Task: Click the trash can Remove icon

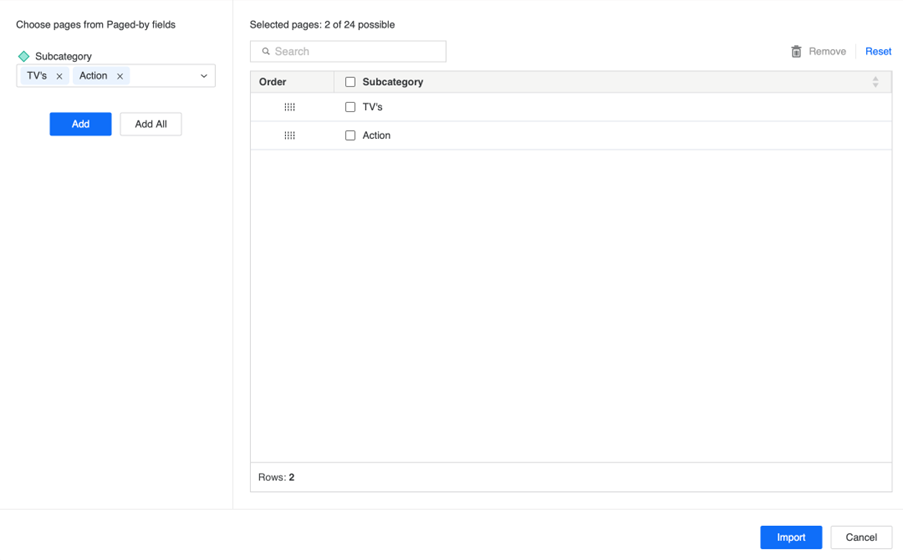Action: point(796,51)
